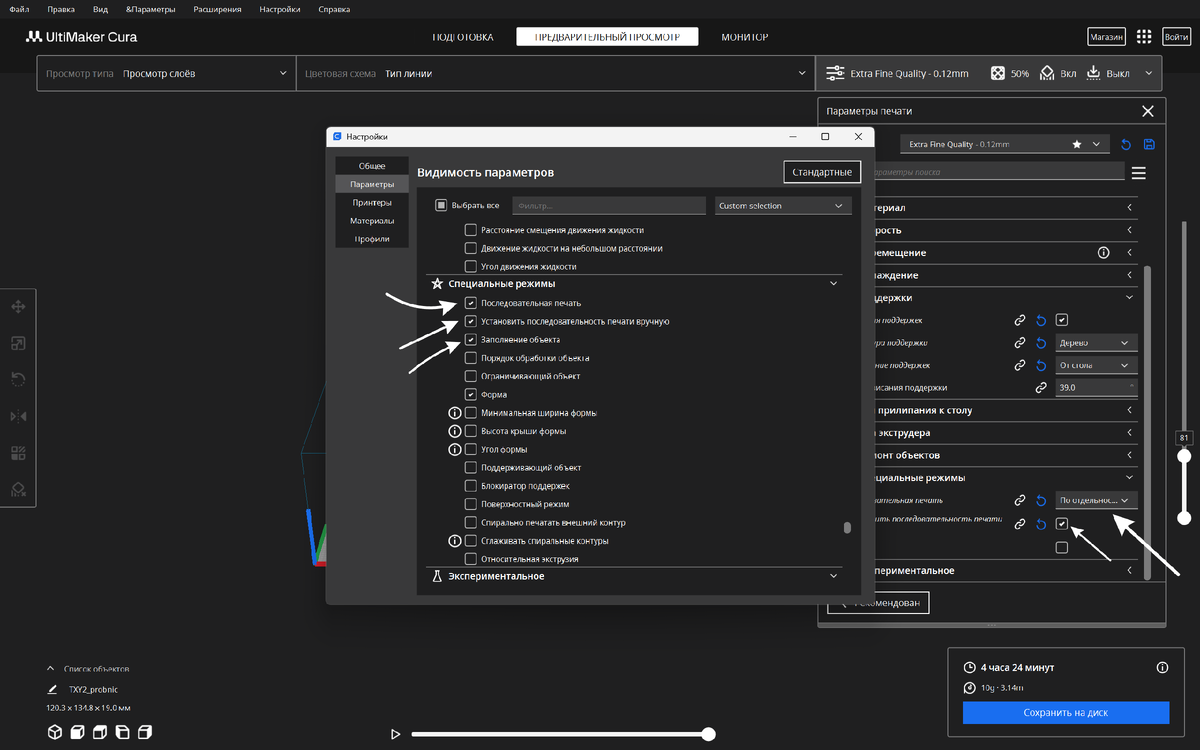Enable Блокиратор поддержек checkbox

(471, 486)
